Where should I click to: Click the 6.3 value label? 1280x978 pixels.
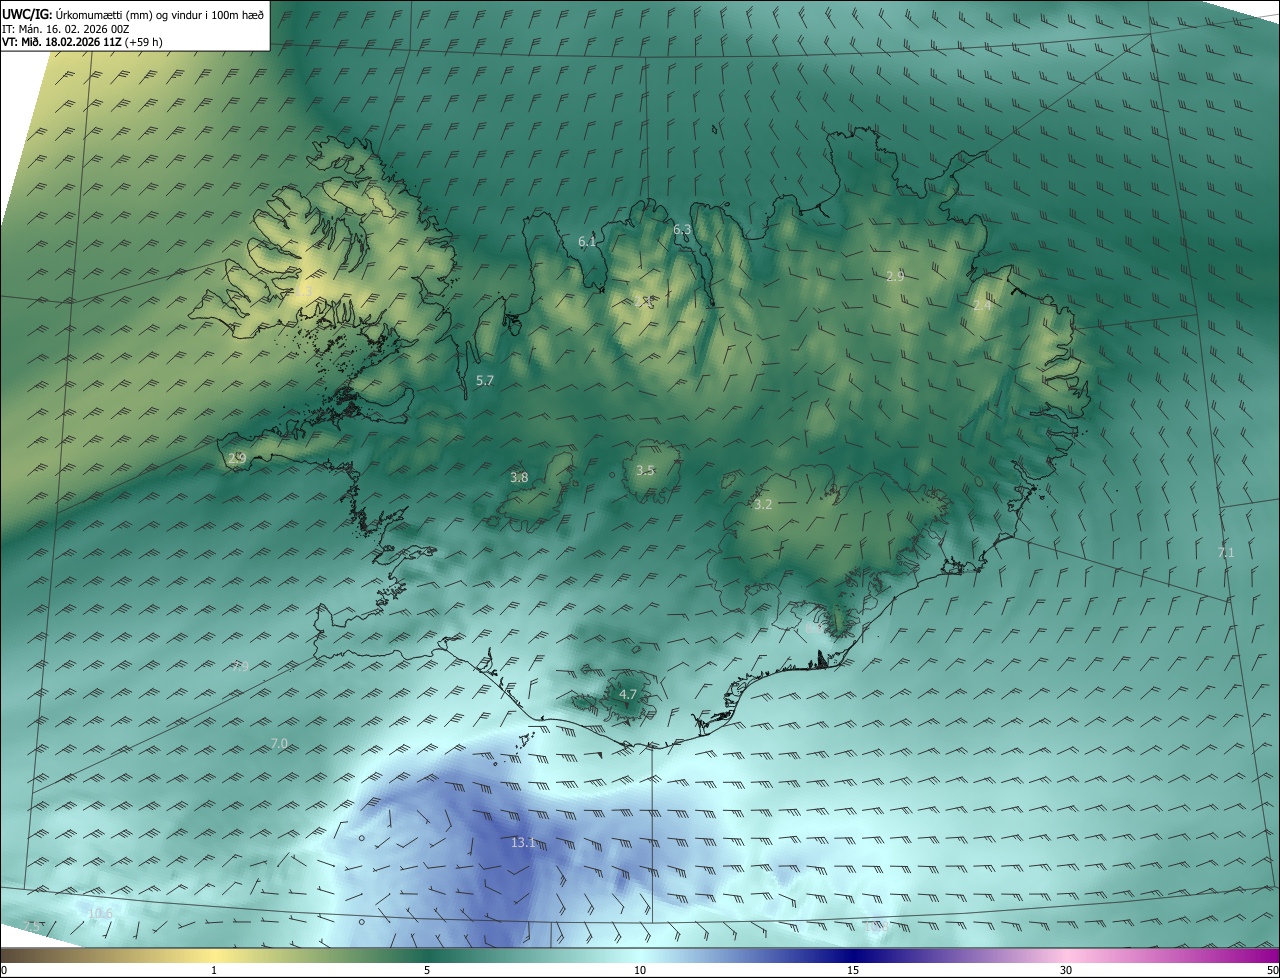click(682, 229)
